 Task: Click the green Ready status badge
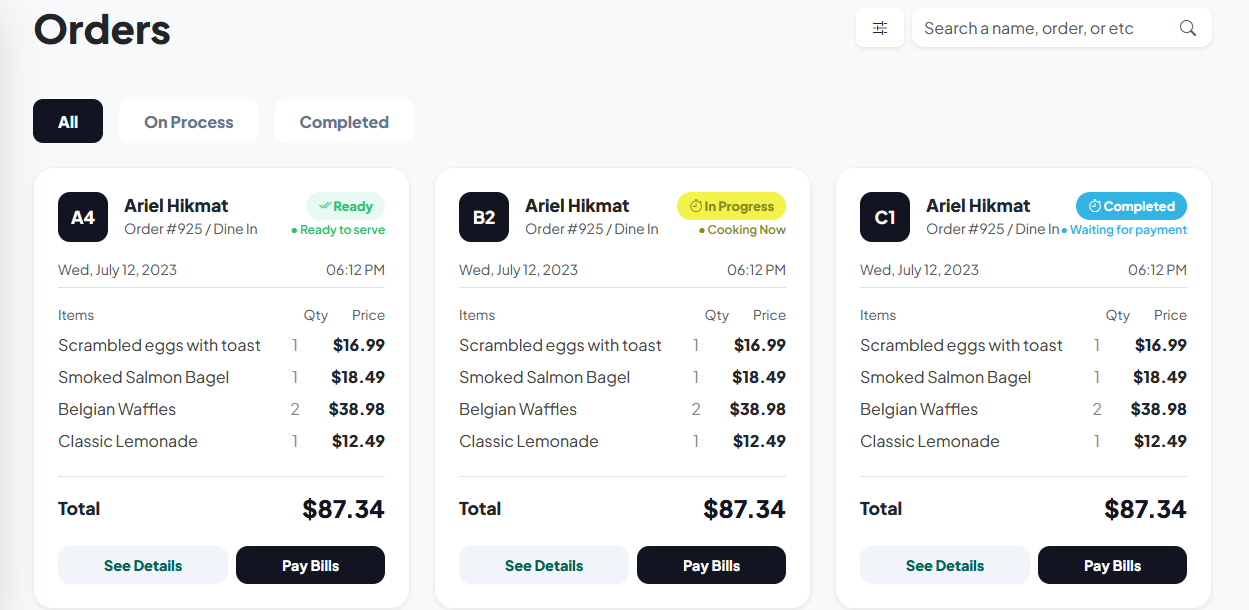pyautogui.click(x=345, y=206)
